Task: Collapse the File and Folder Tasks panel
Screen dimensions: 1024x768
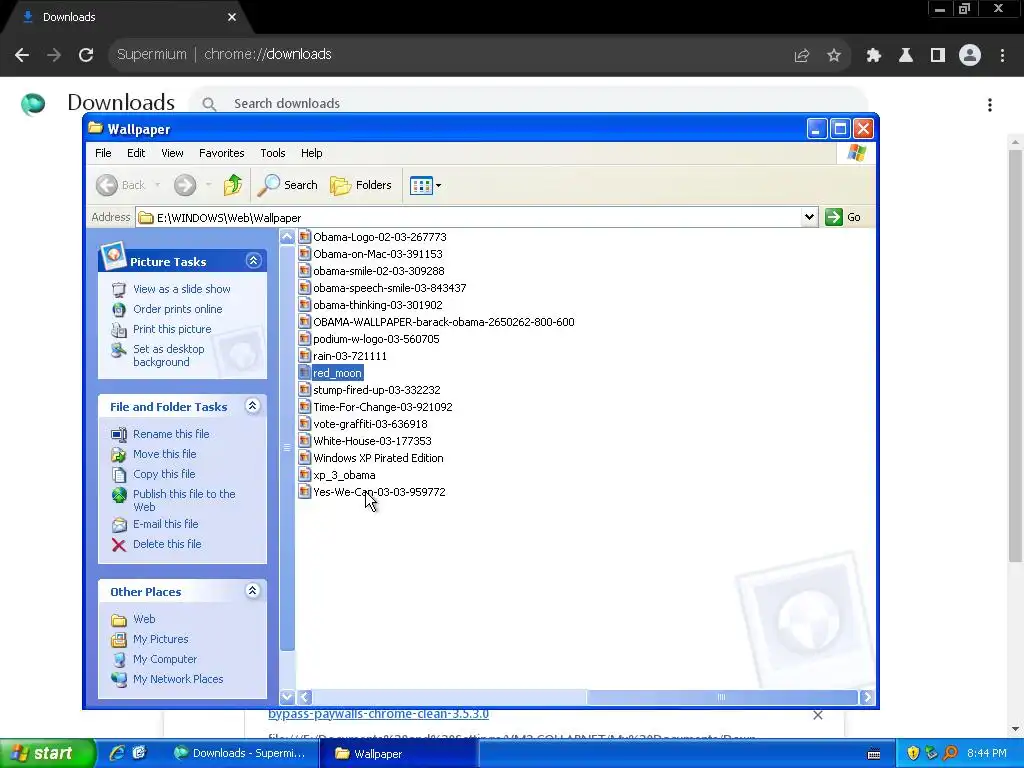Action: 253,406
